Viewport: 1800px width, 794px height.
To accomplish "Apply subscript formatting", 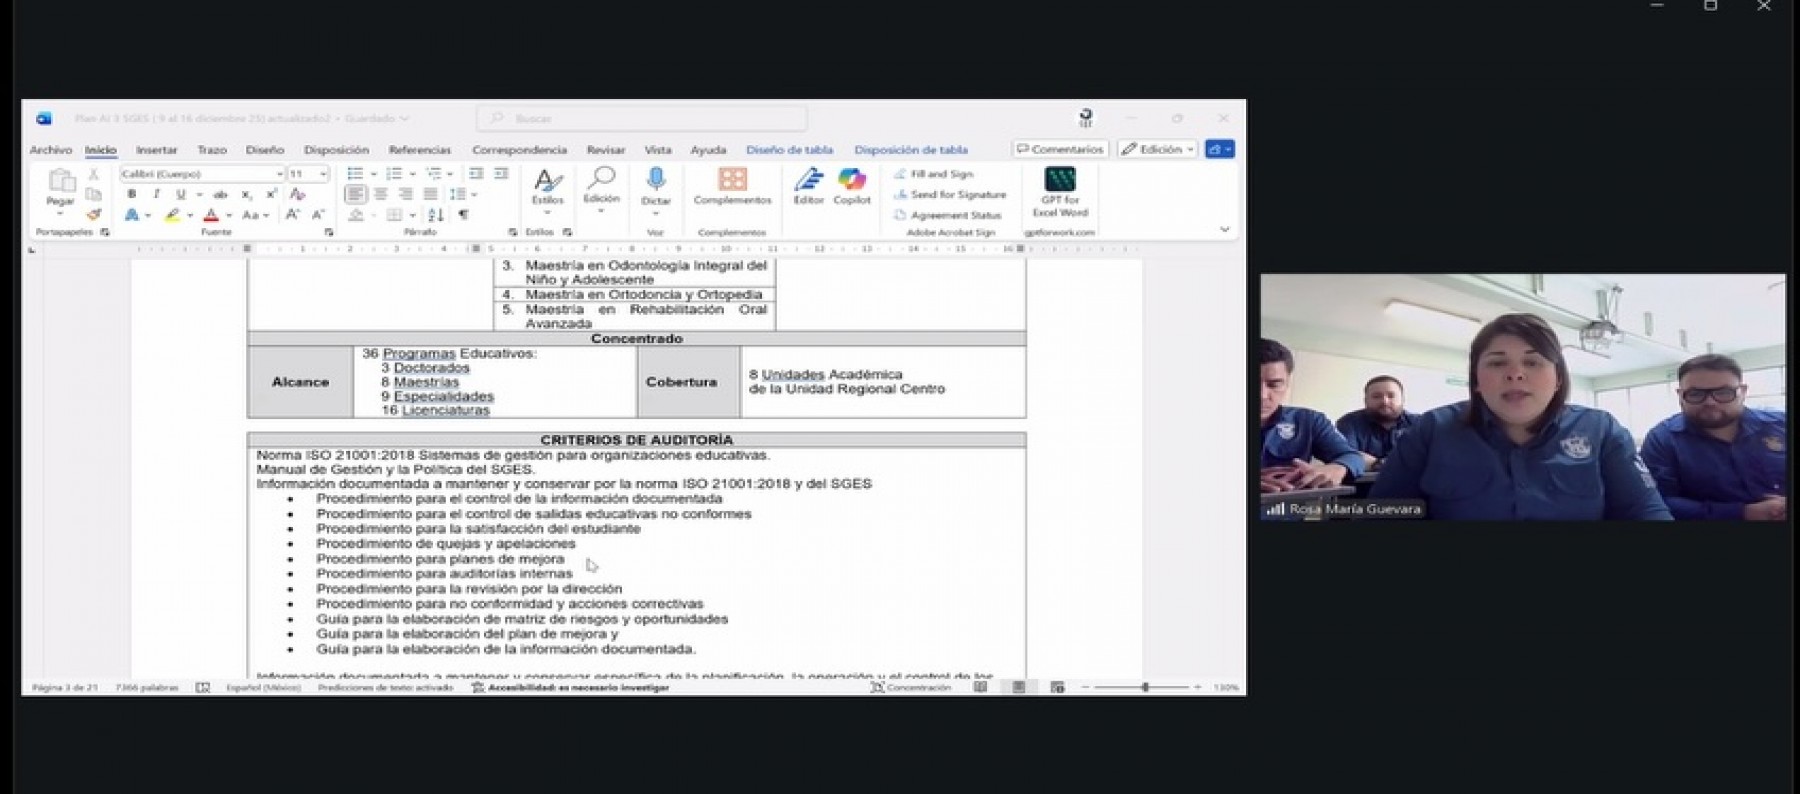I will pyautogui.click(x=247, y=194).
